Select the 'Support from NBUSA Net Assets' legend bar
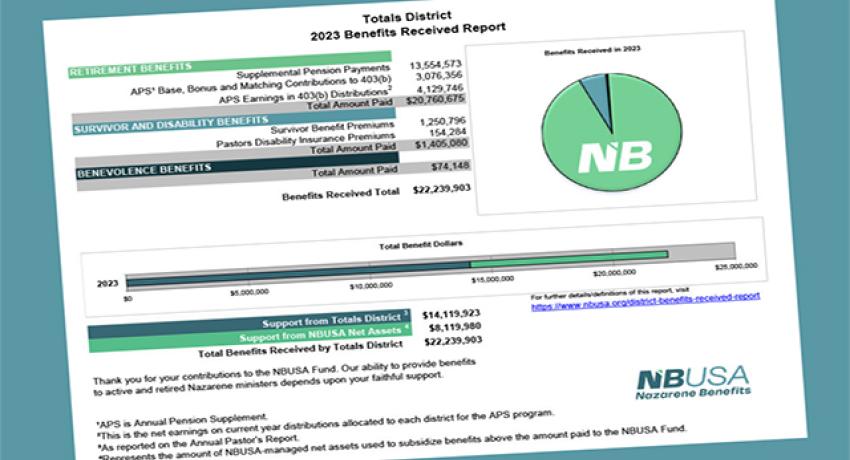The image size is (850, 460). coord(250,338)
